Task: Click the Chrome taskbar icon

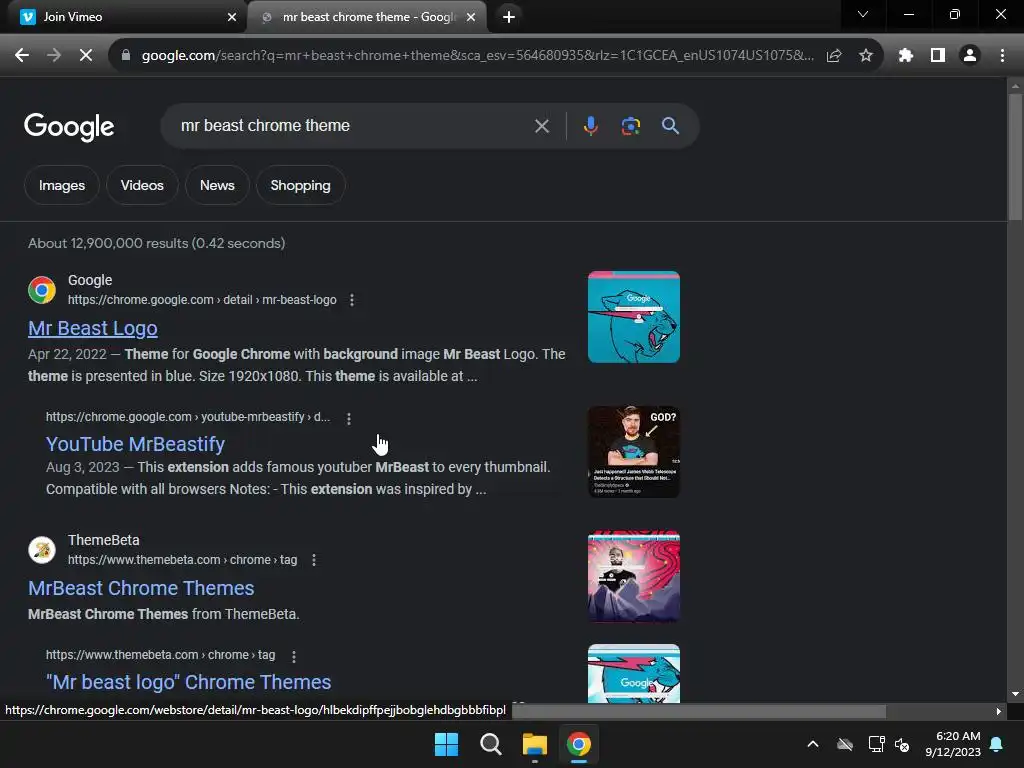Action: [x=579, y=744]
